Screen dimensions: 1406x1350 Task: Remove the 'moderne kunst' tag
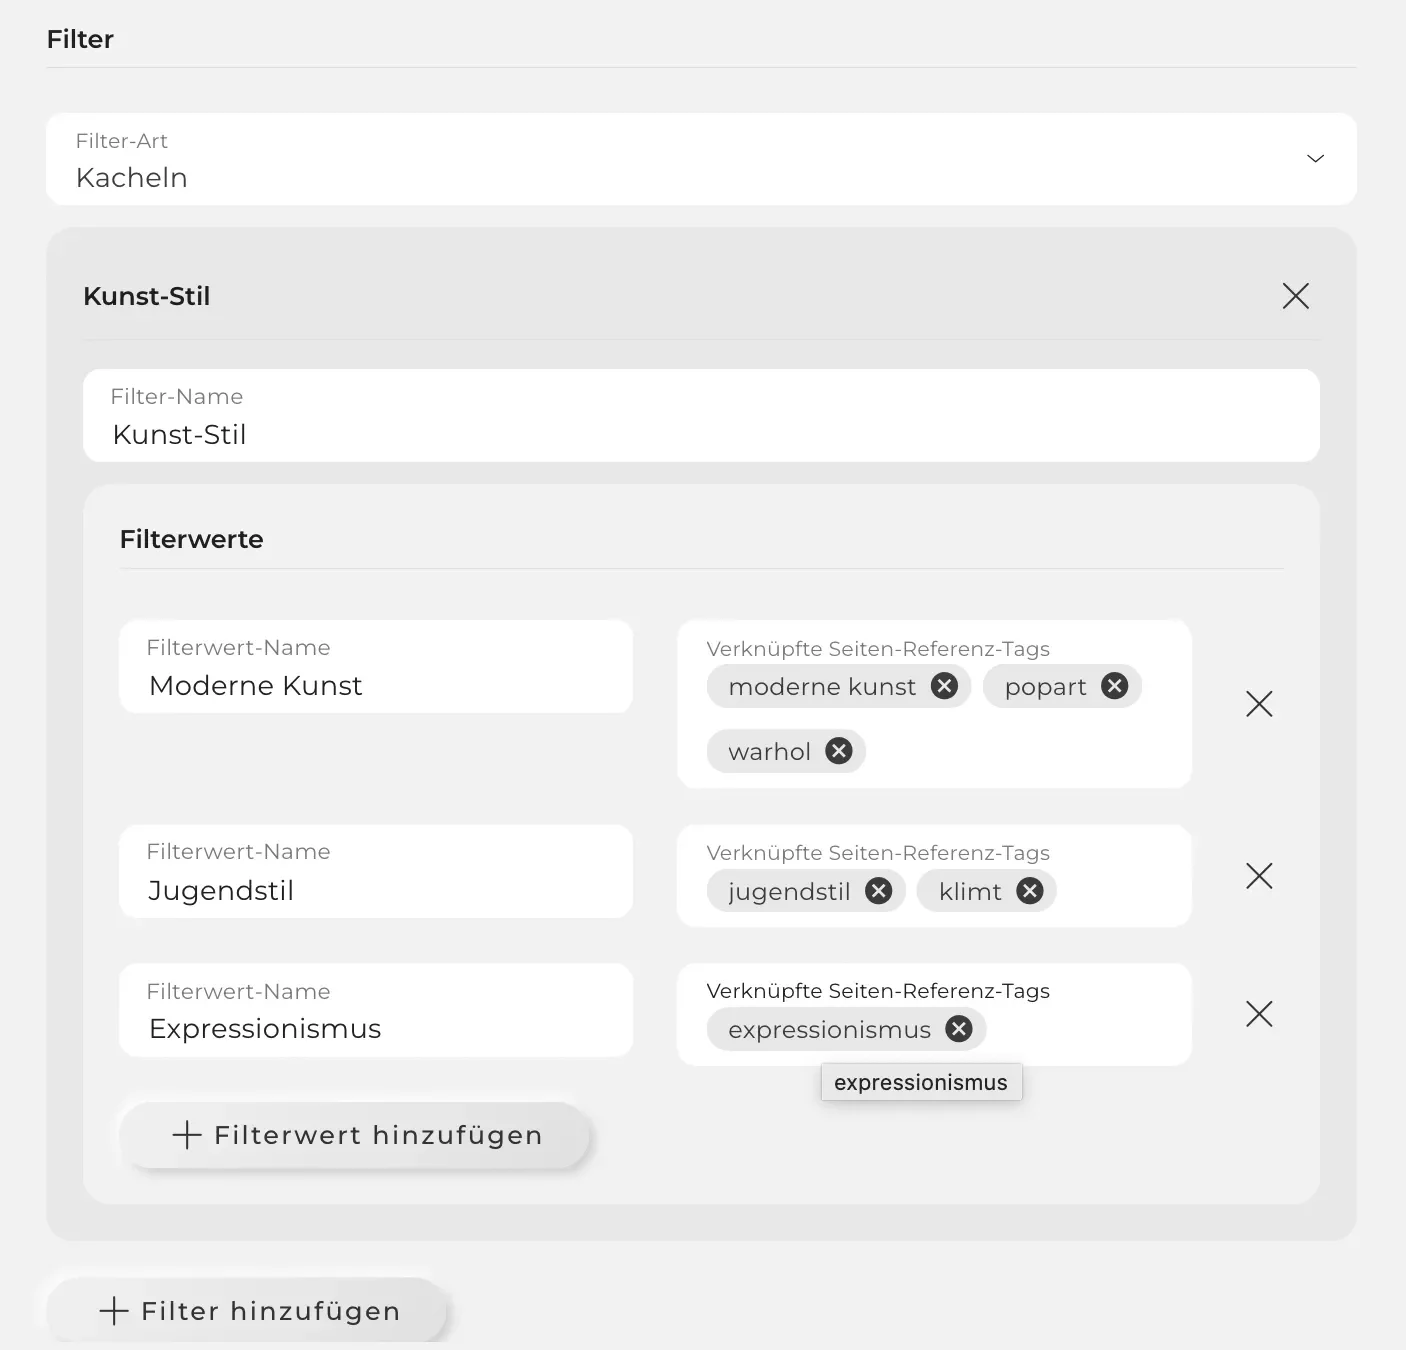[x=944, y=686]
